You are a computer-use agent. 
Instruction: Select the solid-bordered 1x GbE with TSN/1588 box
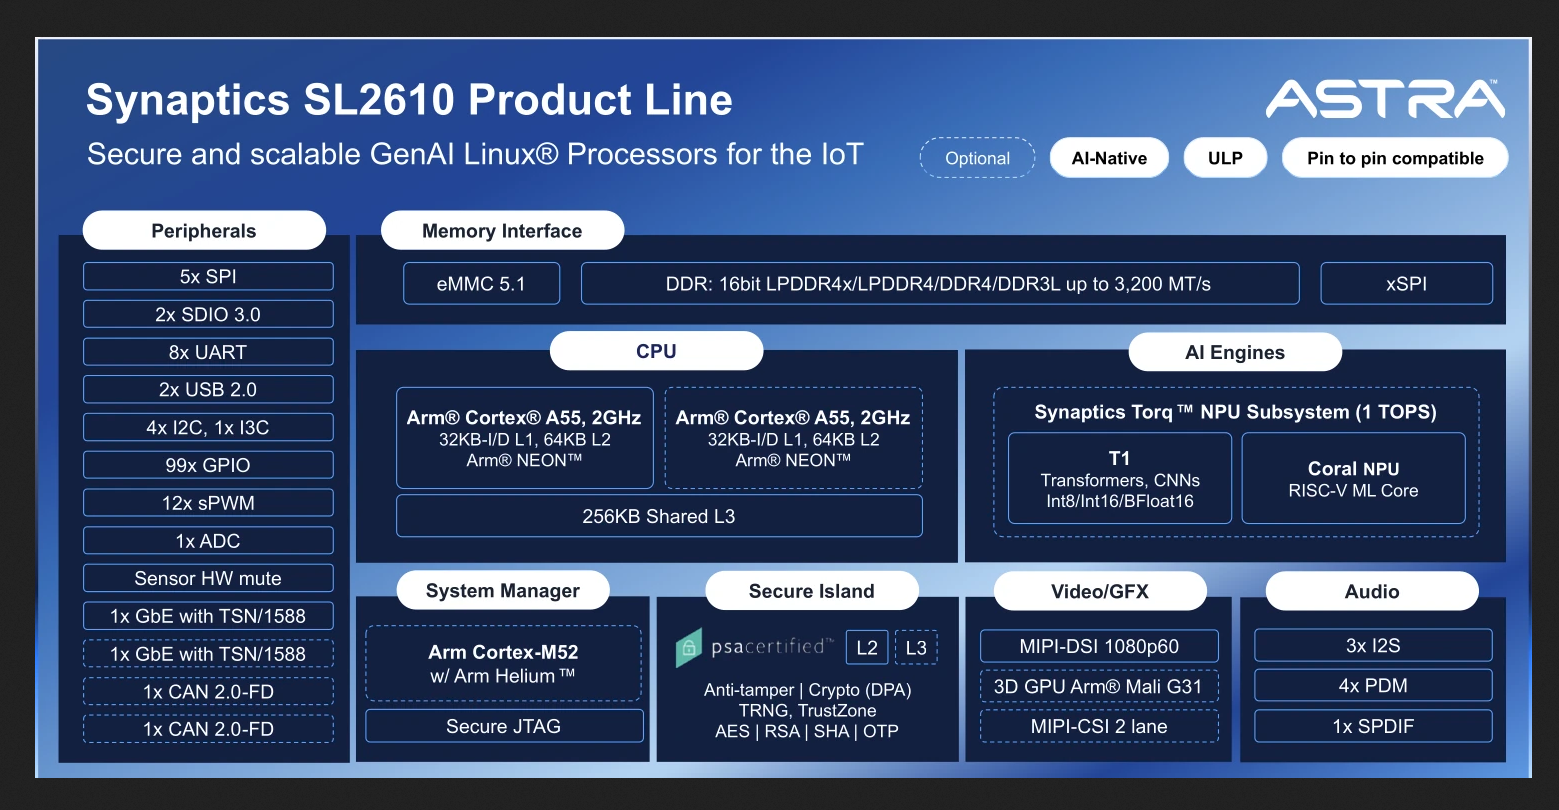click(208, 616)
